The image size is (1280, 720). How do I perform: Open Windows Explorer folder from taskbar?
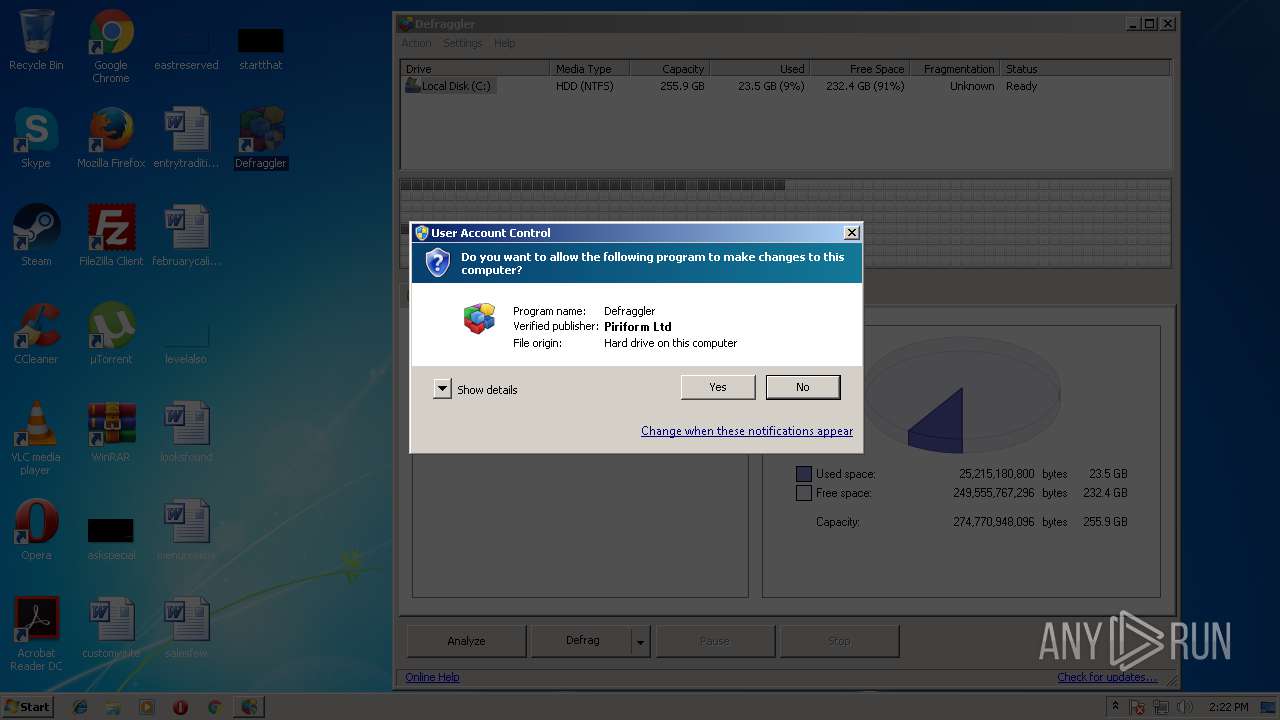[x=113, y=707]
